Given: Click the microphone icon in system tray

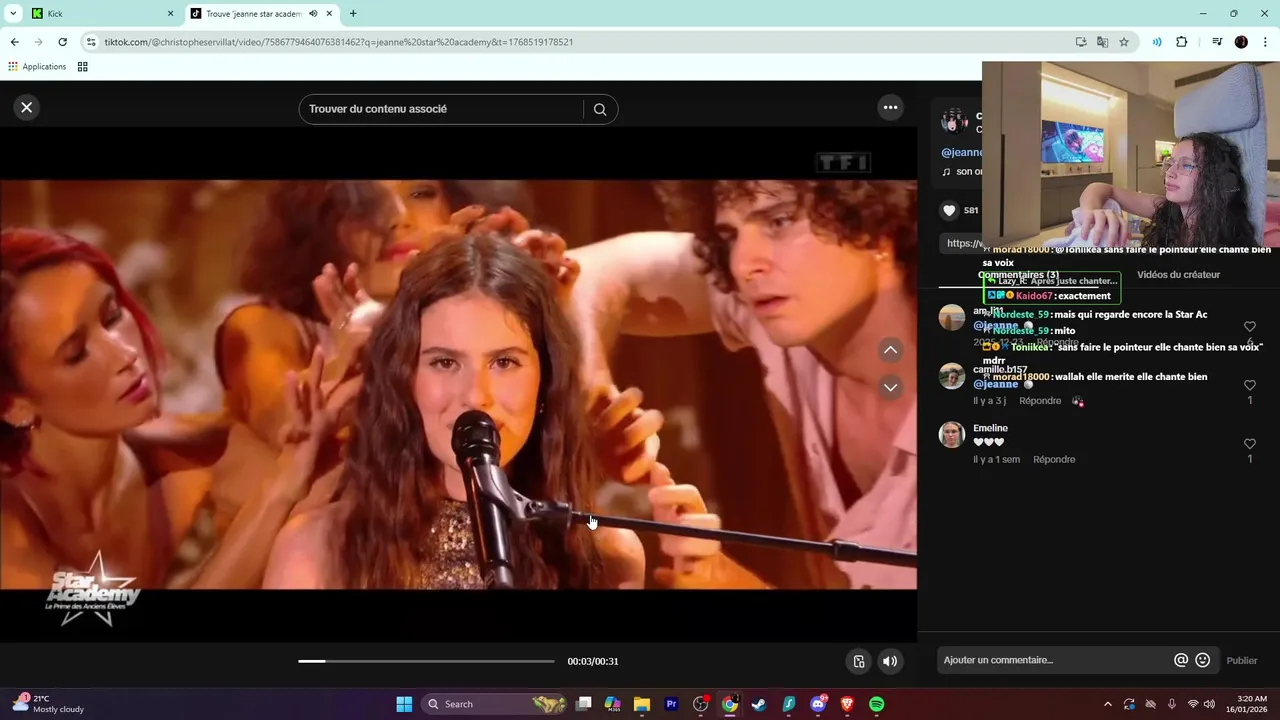Looking at the screenshot, I should (x=1172, y=704).
